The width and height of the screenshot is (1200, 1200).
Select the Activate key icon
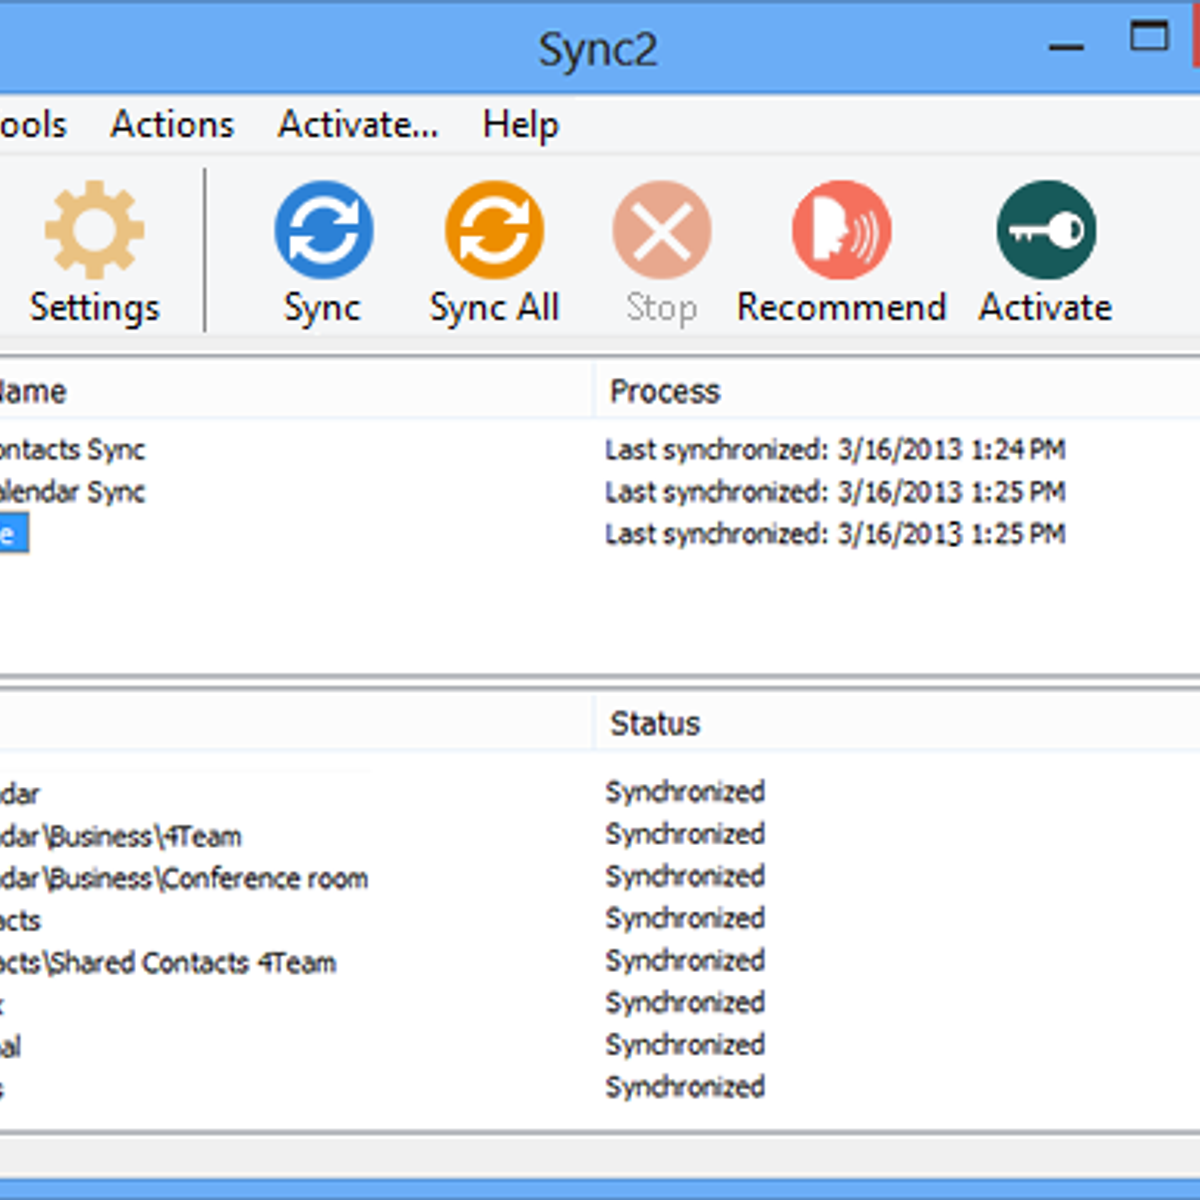coord(1046,231)
